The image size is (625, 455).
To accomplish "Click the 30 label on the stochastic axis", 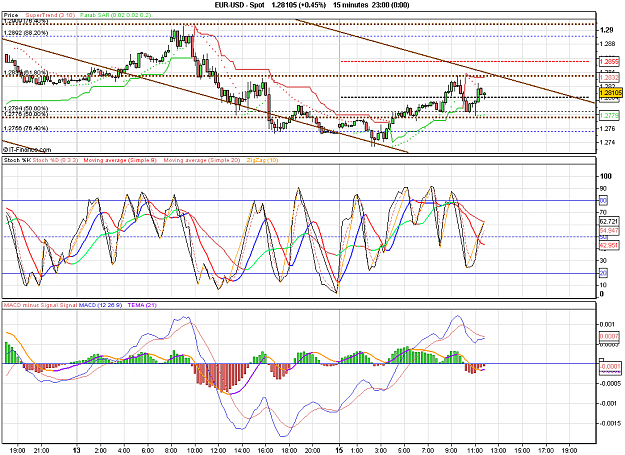I will [603, 261].
